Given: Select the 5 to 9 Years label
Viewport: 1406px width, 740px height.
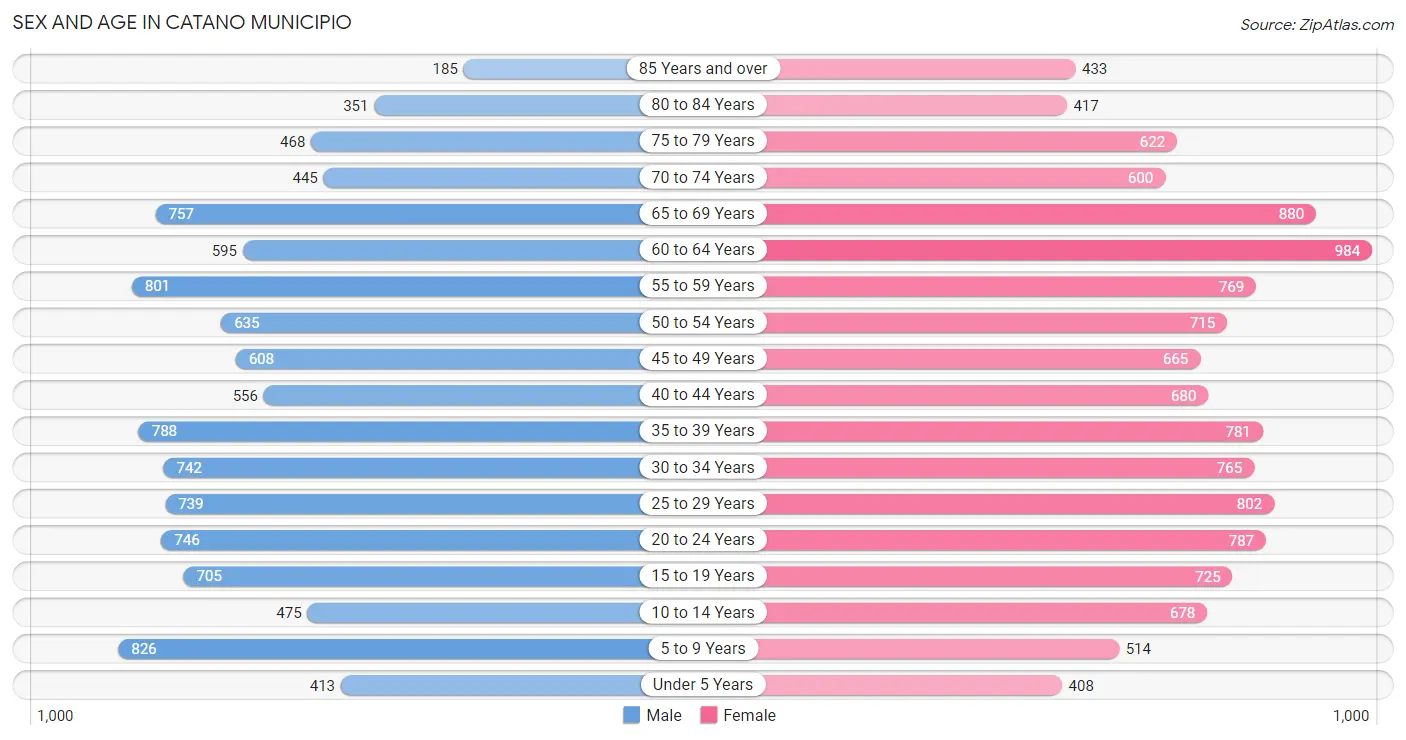Looking at the screenshot, I should [x=703, y=648].
